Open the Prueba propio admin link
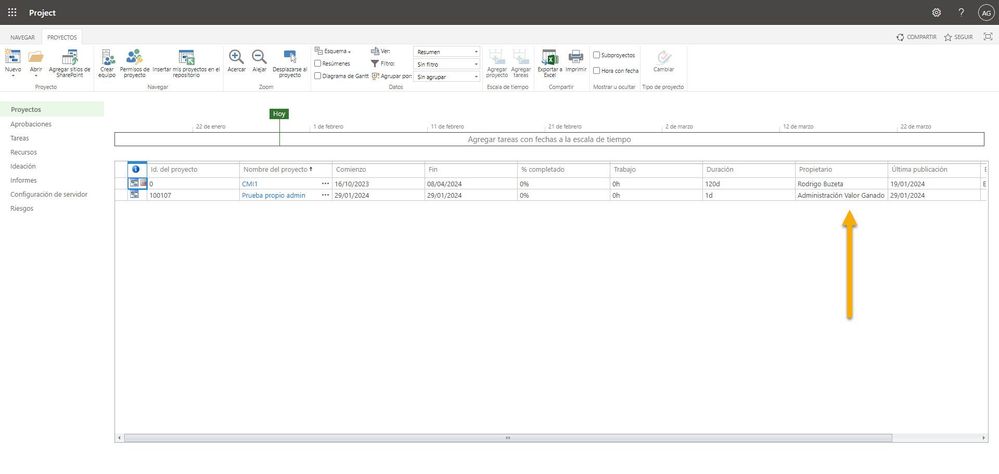Screen dimensions: 999x474 tap(273, 195)
